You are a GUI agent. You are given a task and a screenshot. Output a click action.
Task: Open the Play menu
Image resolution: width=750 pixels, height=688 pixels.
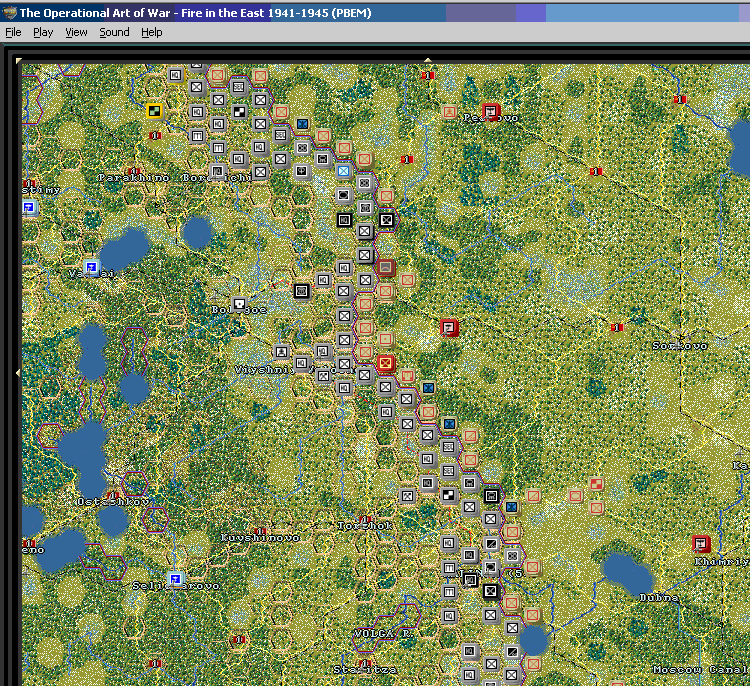pos(43,32)
